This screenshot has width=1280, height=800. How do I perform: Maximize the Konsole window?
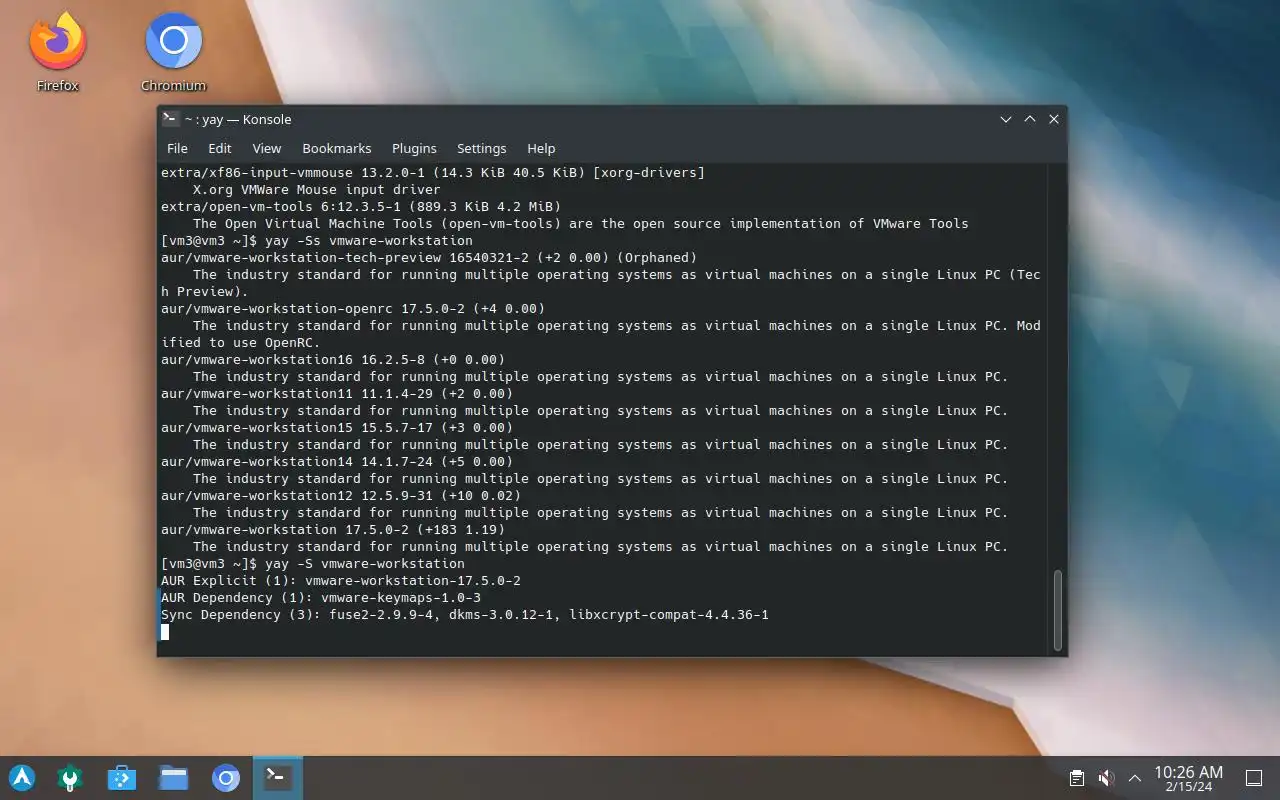click(x=1030, y=119)
